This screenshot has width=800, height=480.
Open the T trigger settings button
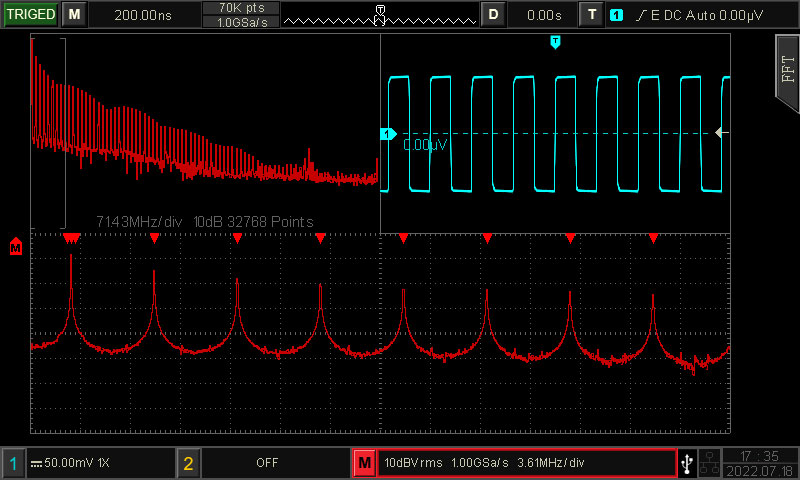pyautogui.click(x=593, y=14)
